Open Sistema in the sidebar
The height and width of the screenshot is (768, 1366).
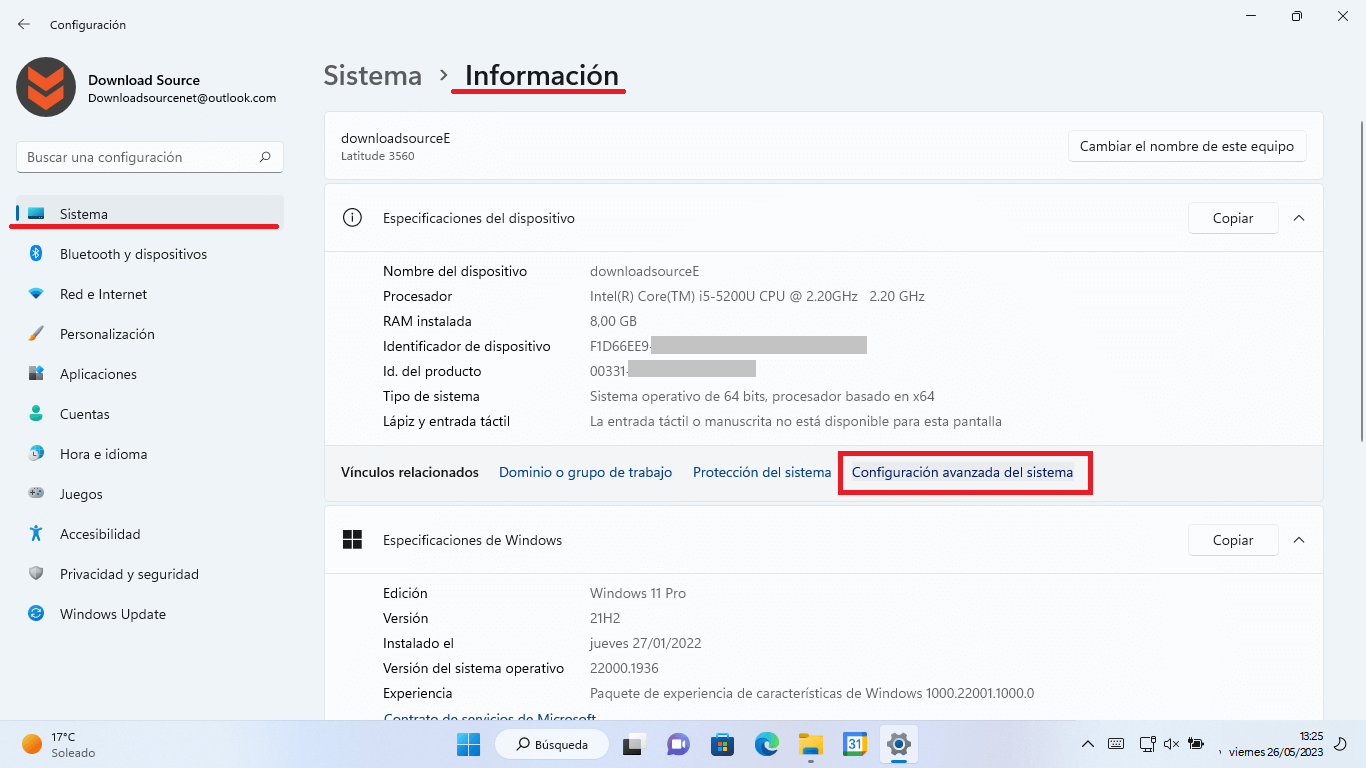pos(150,214)
